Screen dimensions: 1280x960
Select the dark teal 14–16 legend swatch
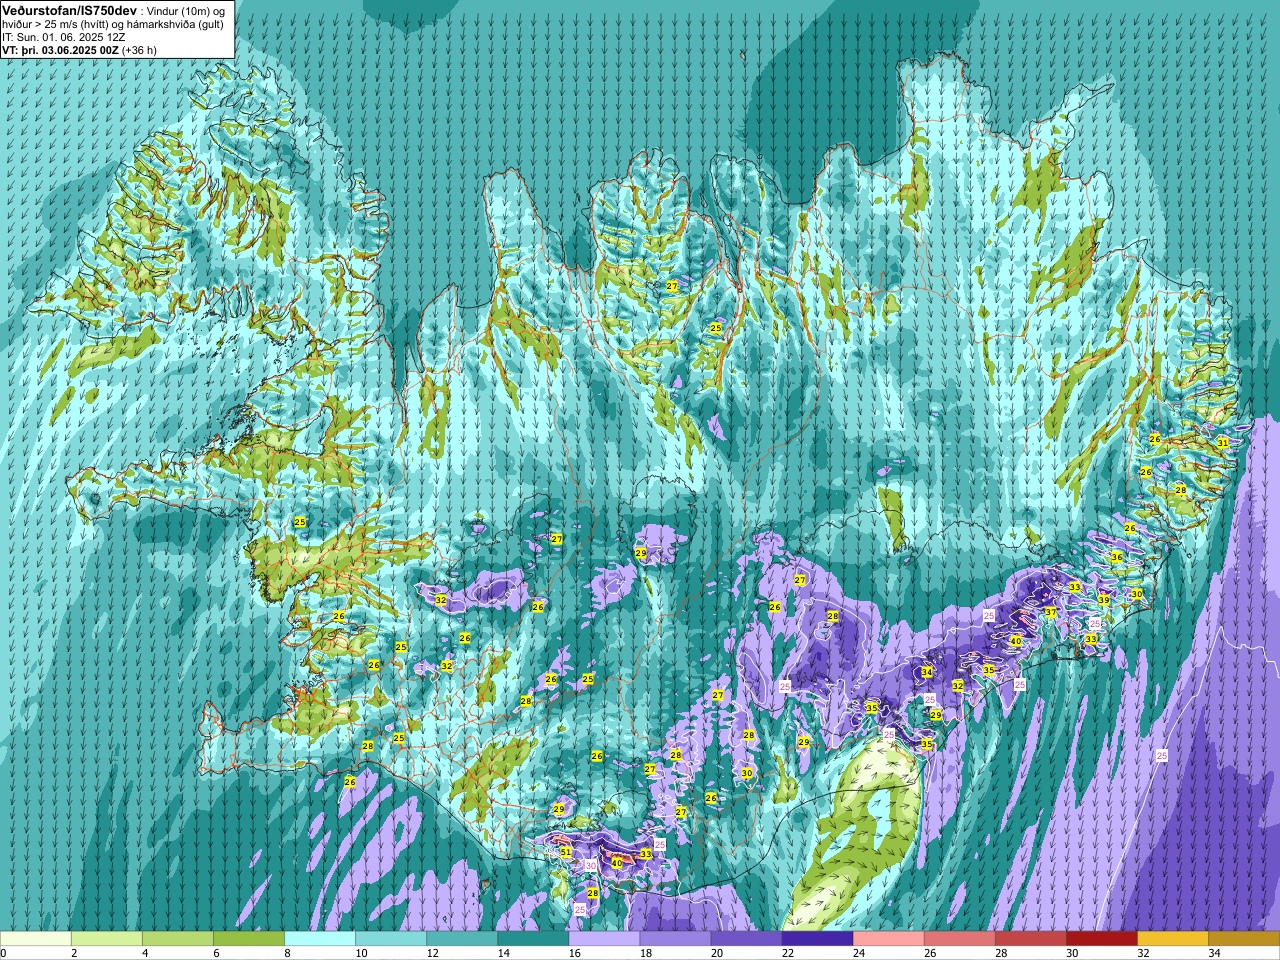coord(533,939)
